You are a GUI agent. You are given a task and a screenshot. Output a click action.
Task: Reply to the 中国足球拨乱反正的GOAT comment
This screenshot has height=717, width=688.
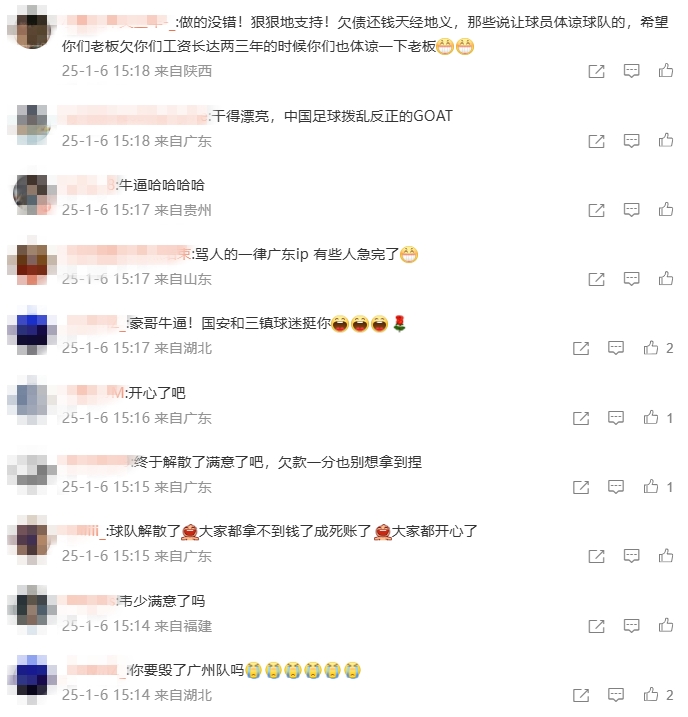click(631, 141)
